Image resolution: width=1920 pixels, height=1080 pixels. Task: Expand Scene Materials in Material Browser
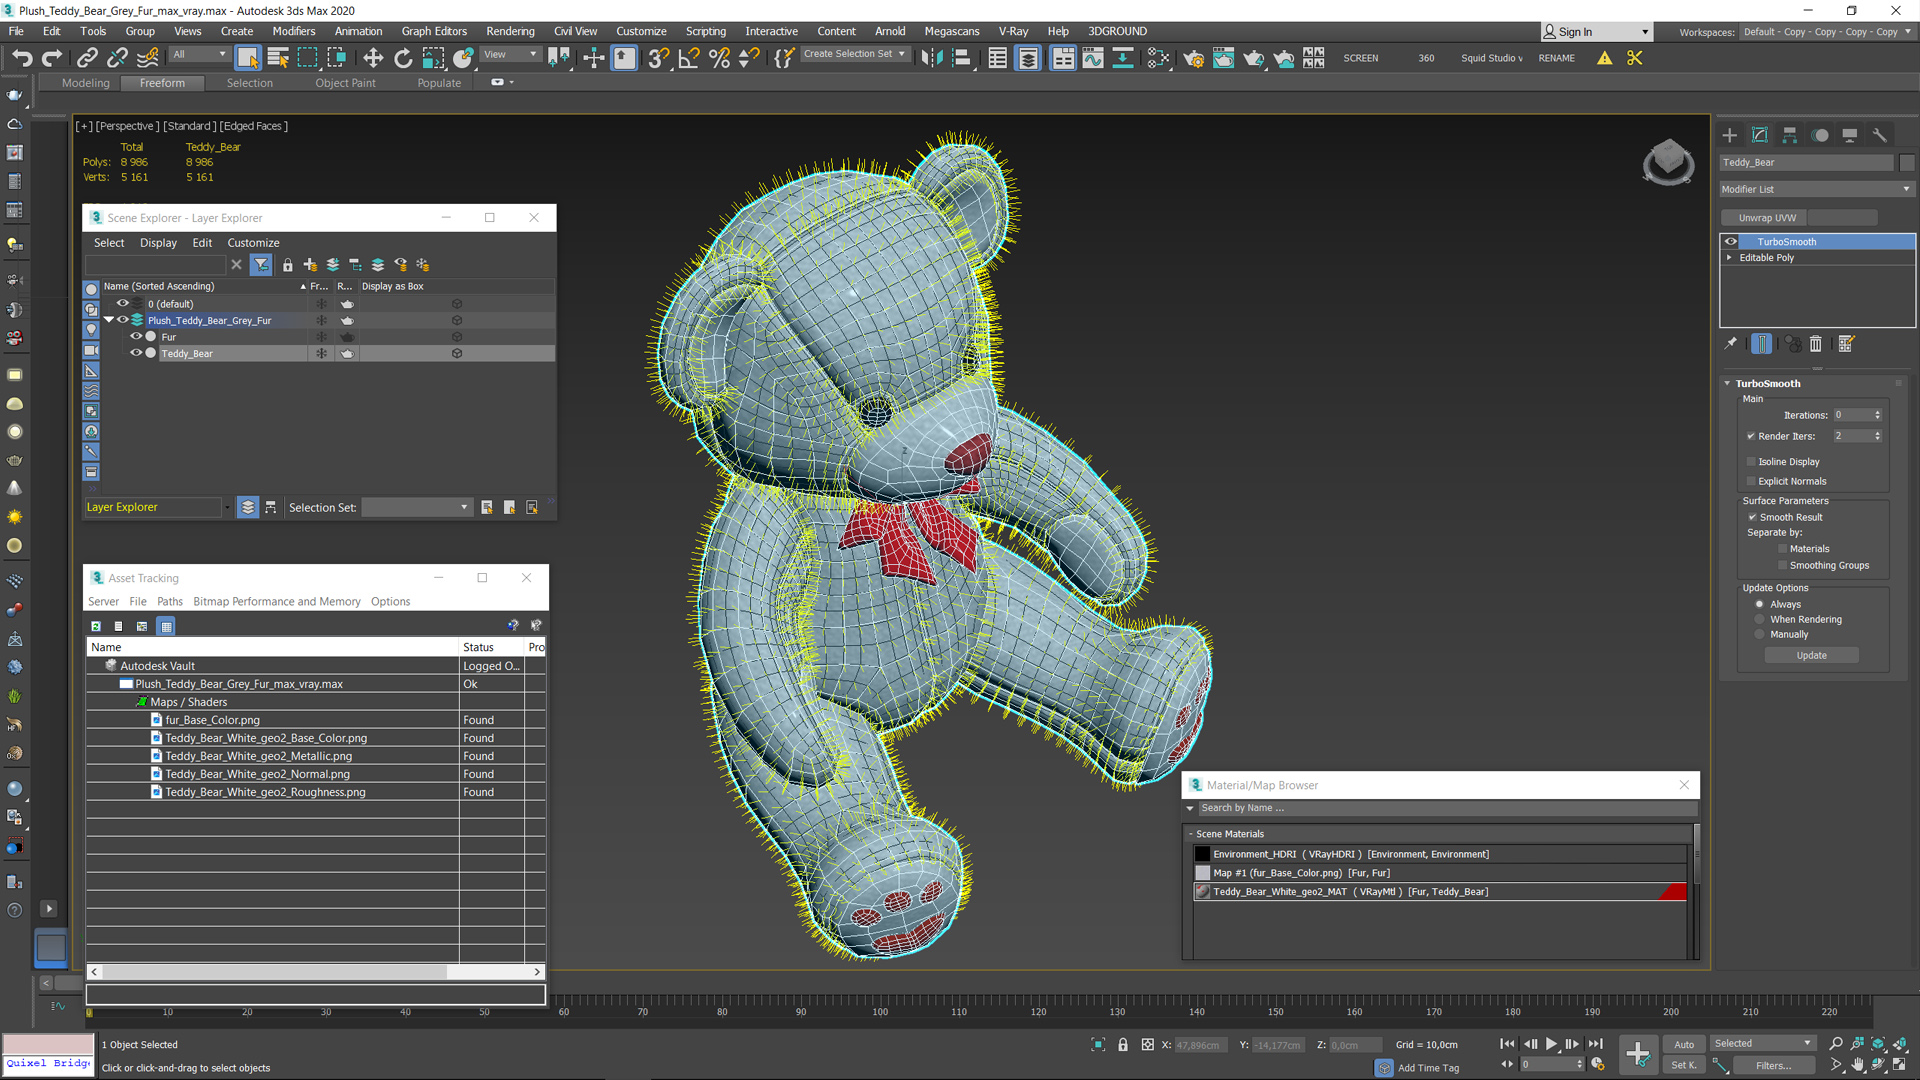tap(1188, 832)
